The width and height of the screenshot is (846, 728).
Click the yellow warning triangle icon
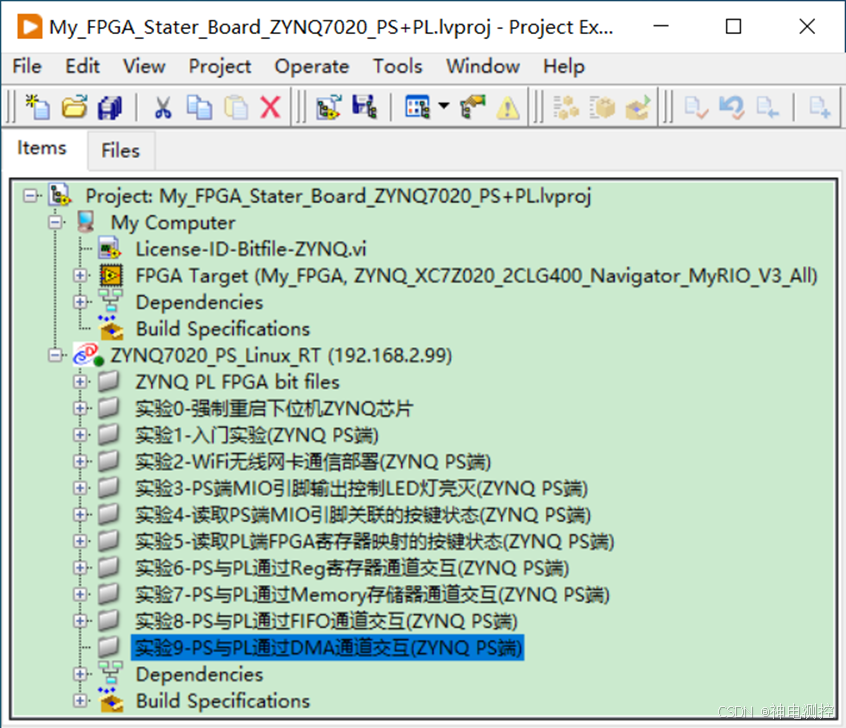click(508, 106)
